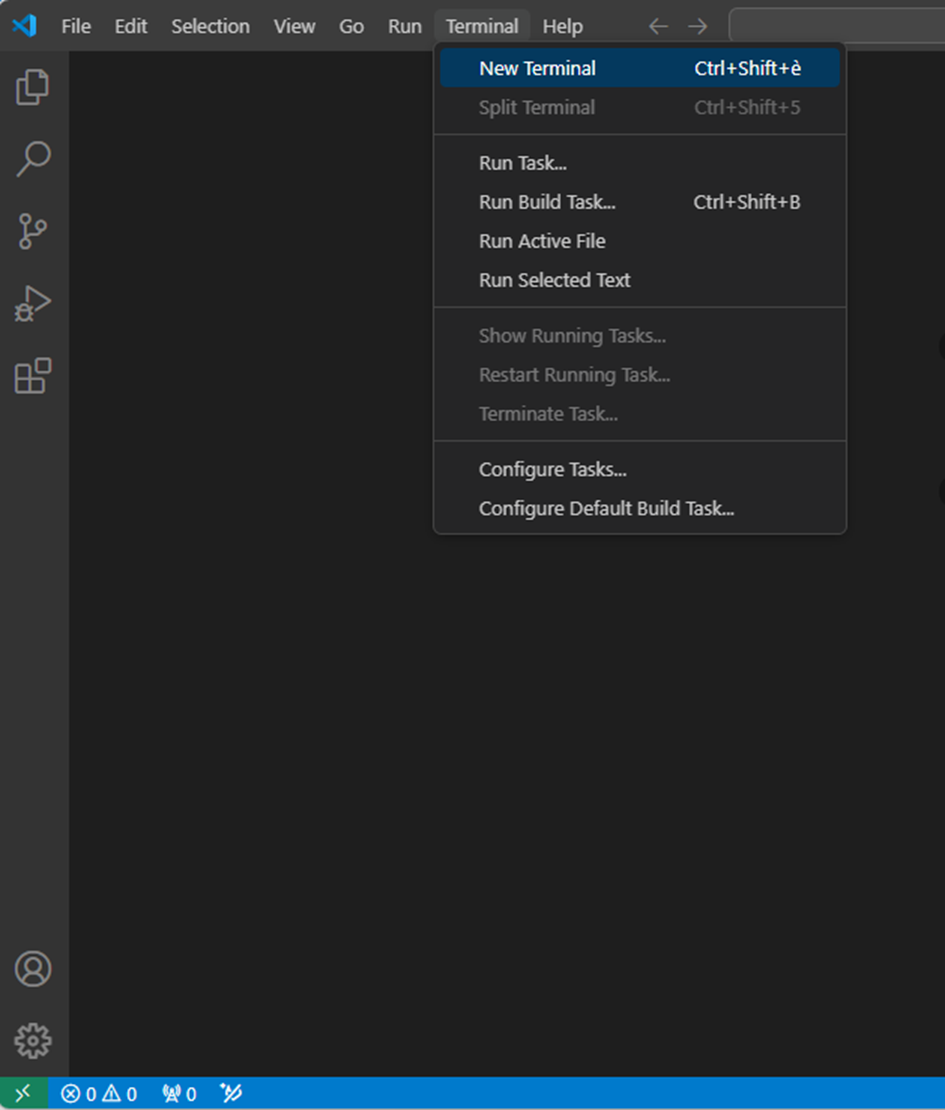The width and height of the screenshot is (945, 1110).
Task: Open the Source Control view
Action: [x=33, y=232]
